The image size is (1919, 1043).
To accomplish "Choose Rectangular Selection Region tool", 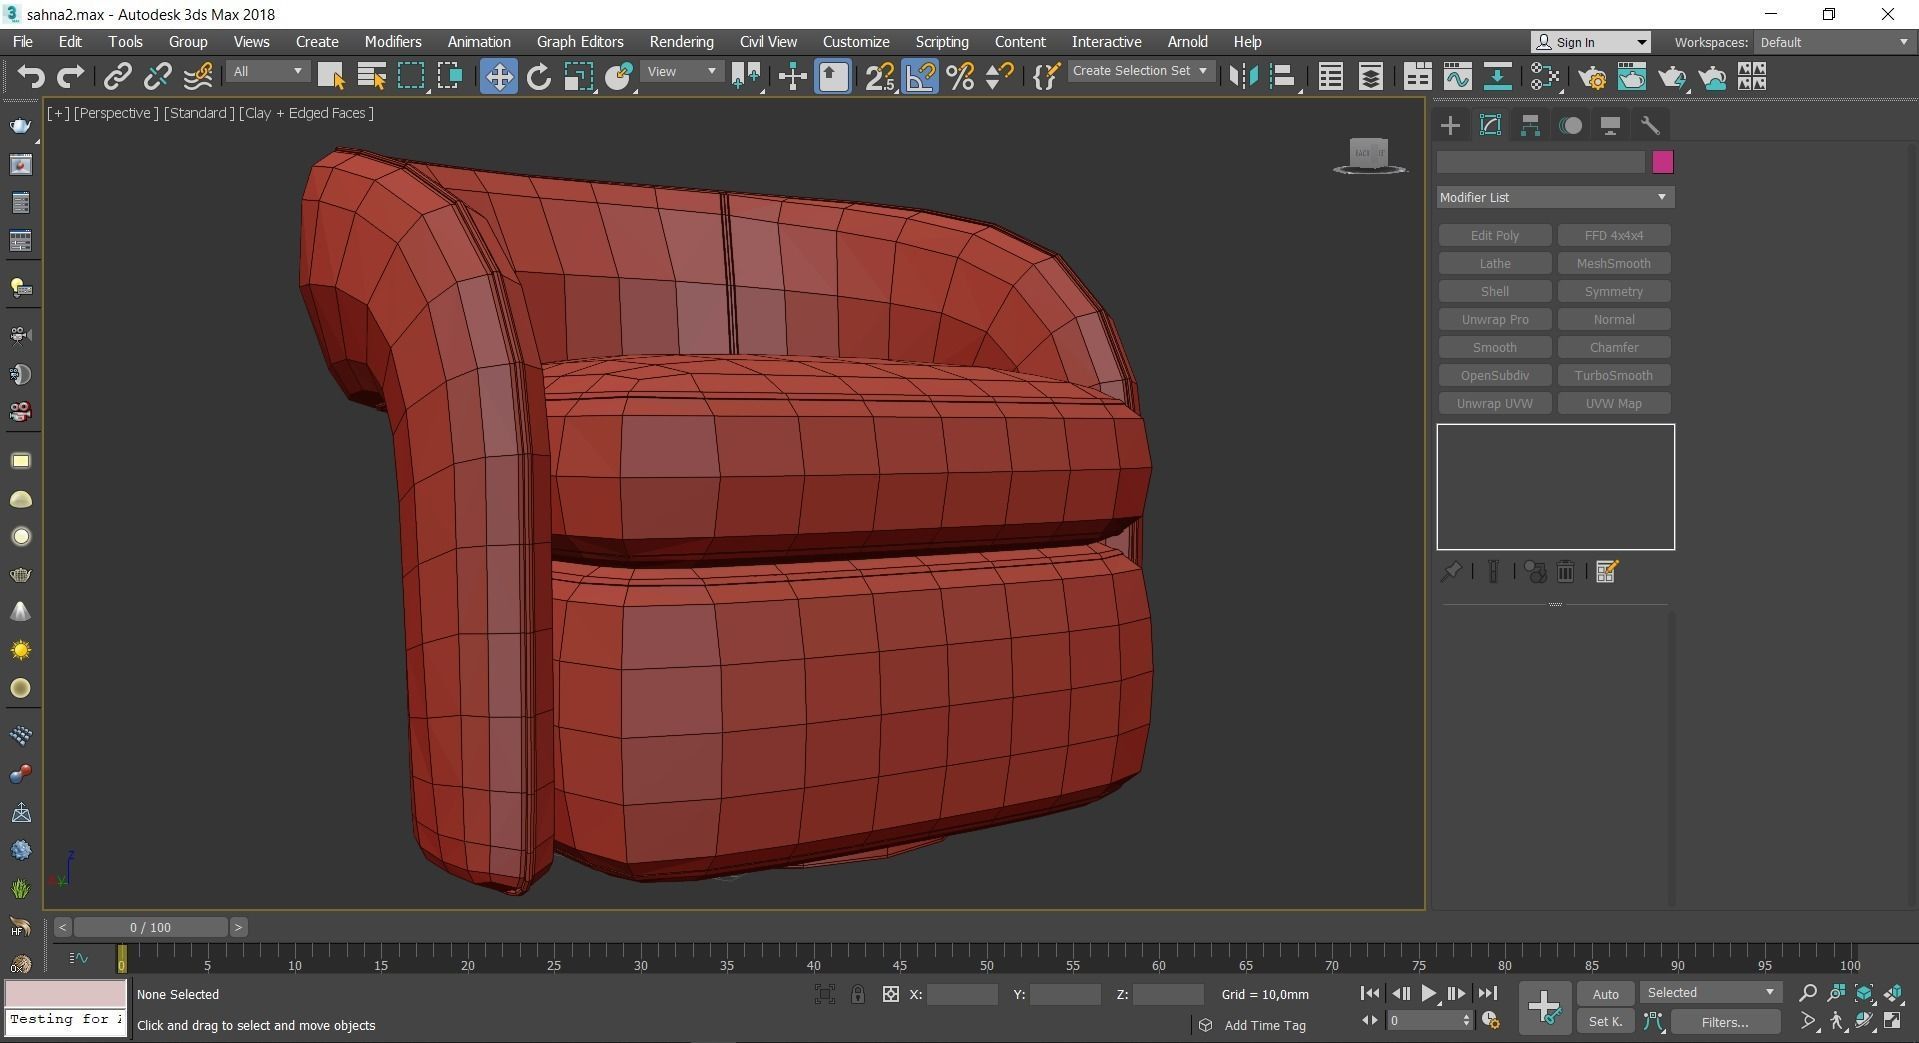I will click(x=411, y=77).
